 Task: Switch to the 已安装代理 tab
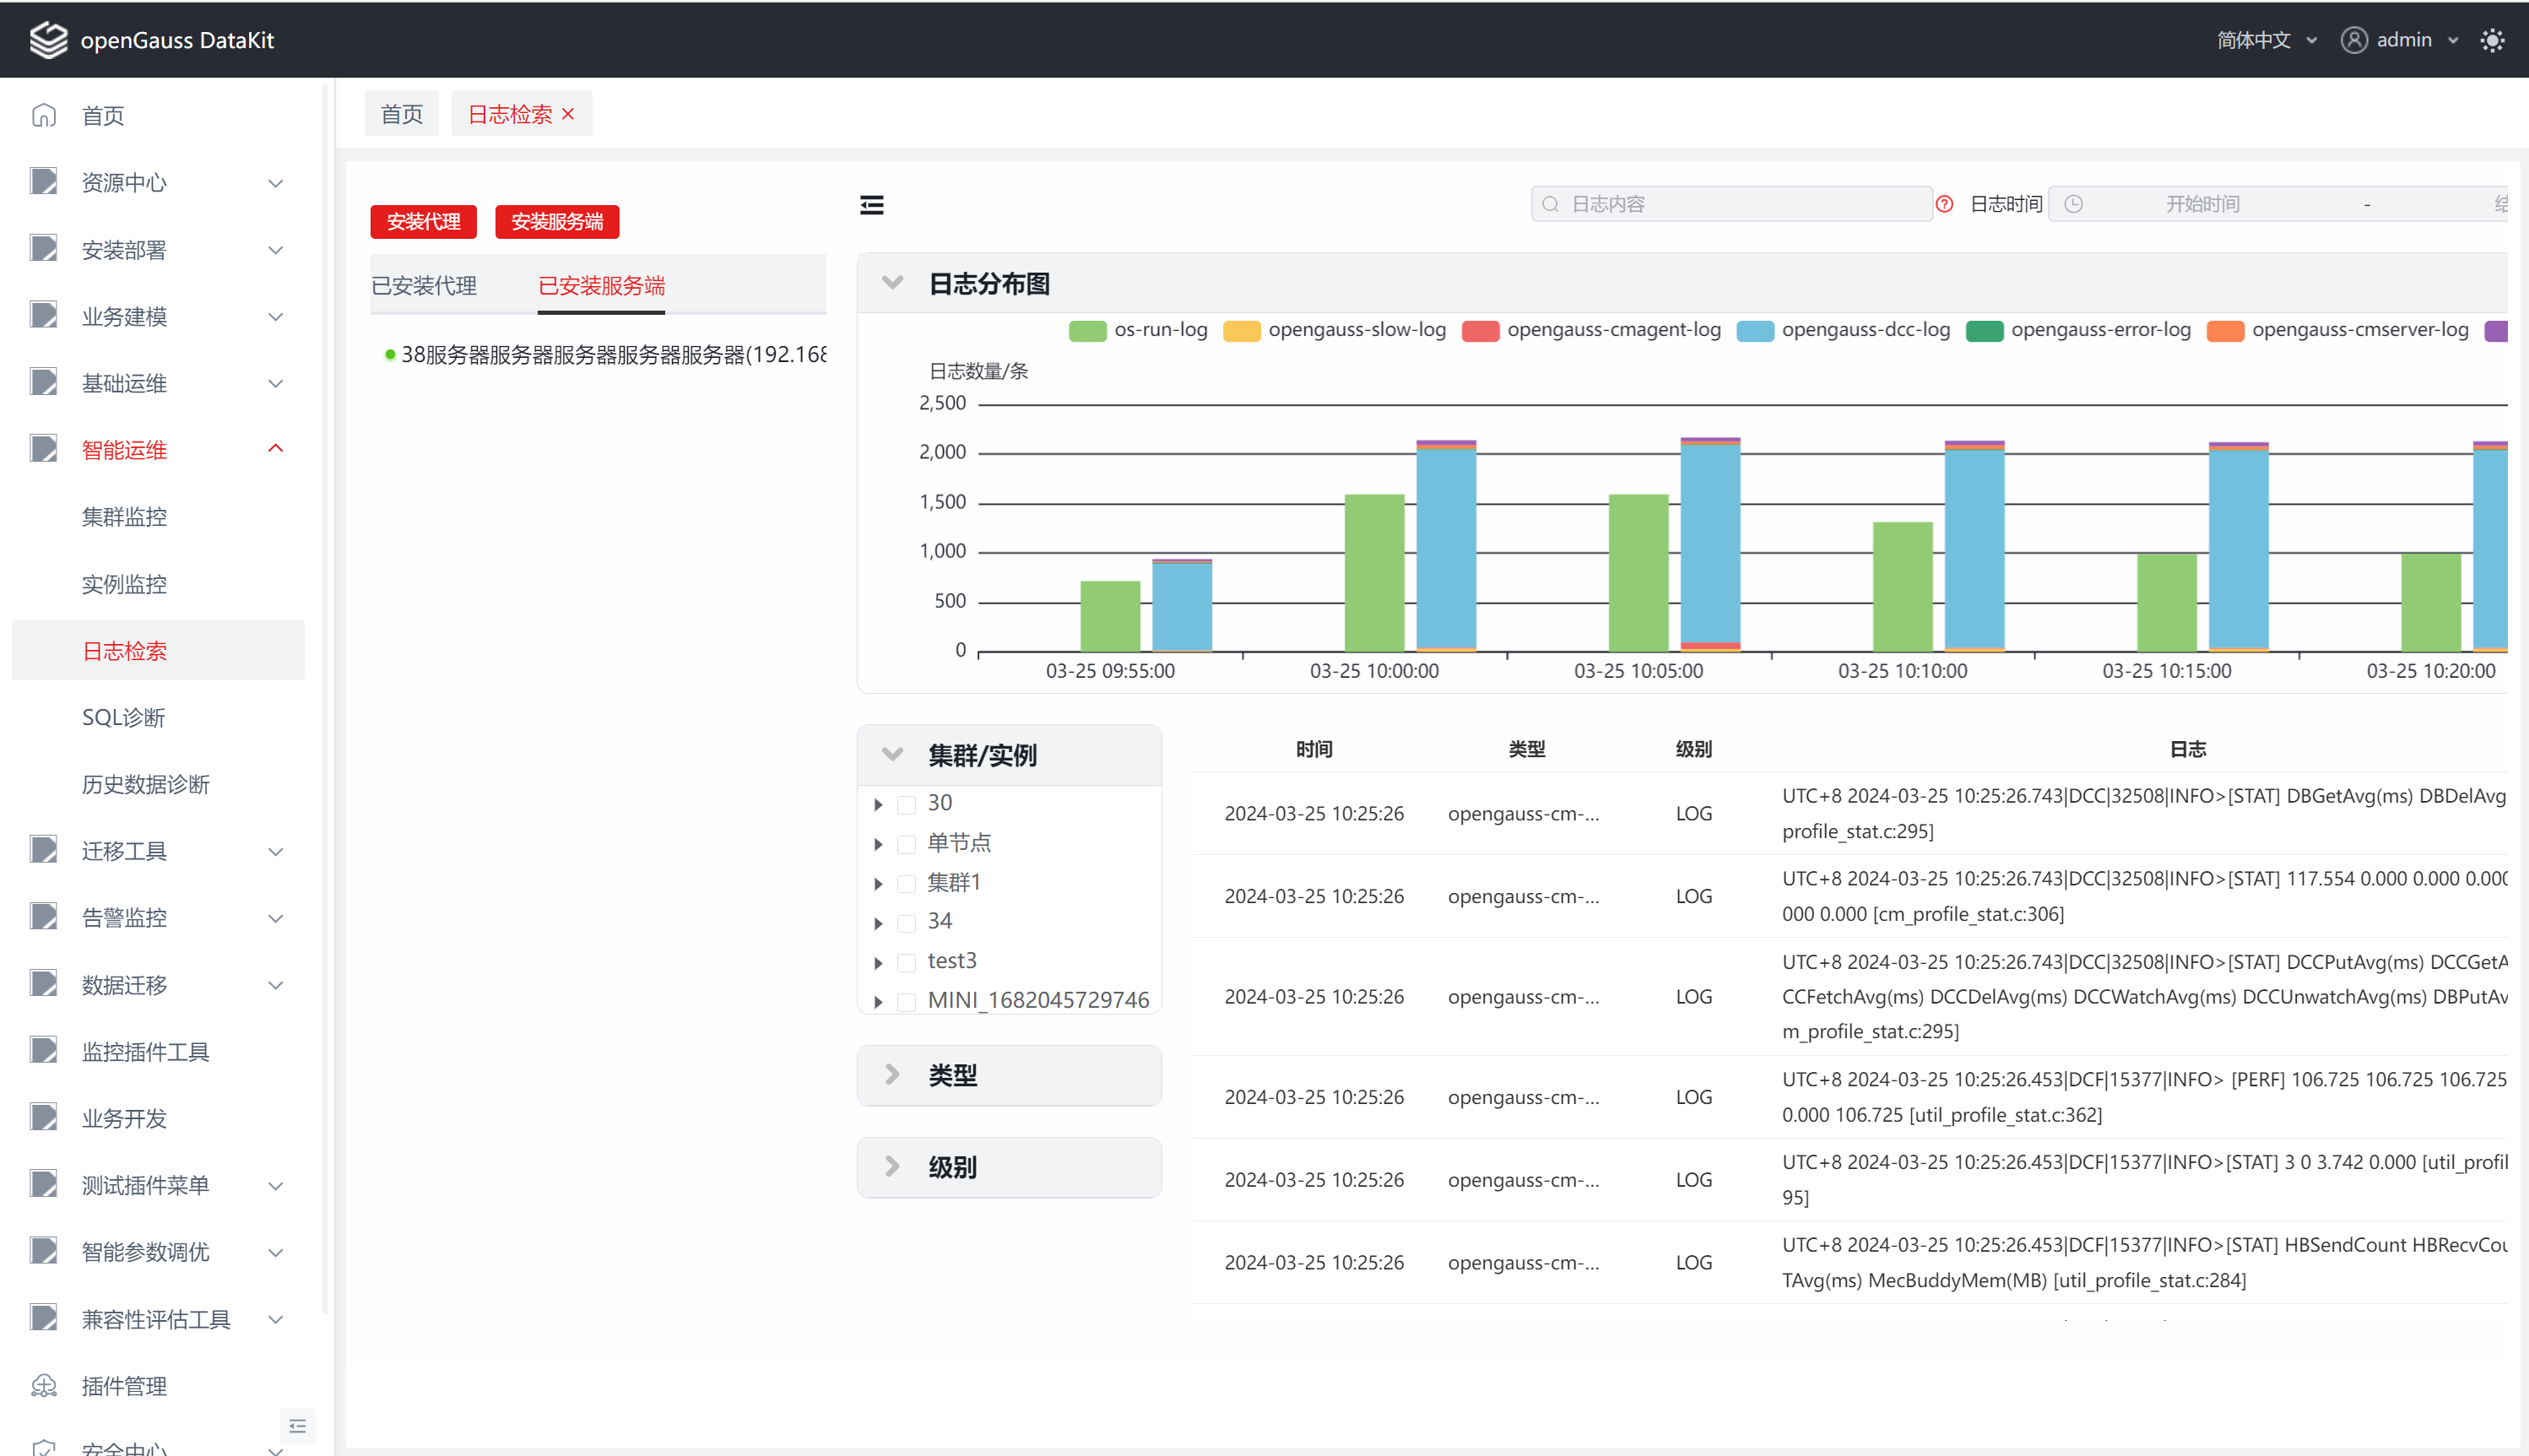point(424,286)
